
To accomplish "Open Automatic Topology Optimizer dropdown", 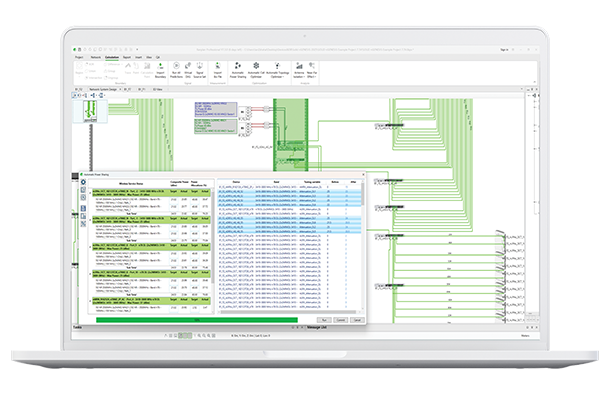I will pyautogui.click(x=277, y=70).
